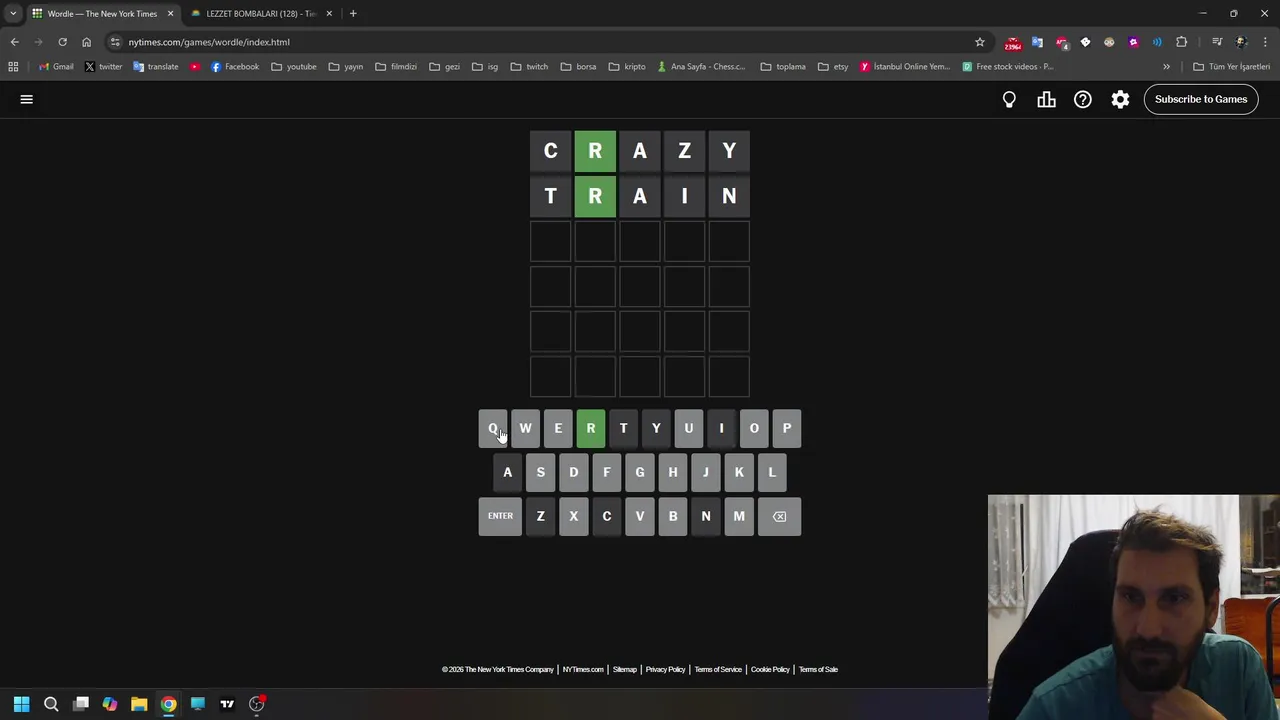Bookmark this page with the star icon
This screenshot has height=720, width=1280.
pyautogui.click(x=980, y=42)
